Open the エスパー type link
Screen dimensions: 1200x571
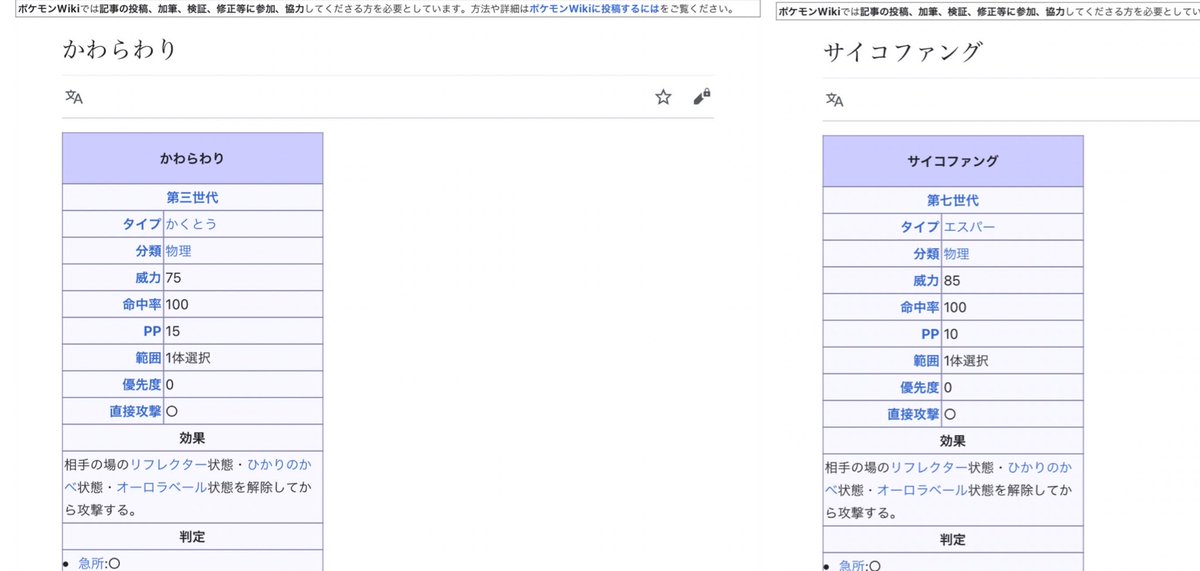tap(970, 227)
